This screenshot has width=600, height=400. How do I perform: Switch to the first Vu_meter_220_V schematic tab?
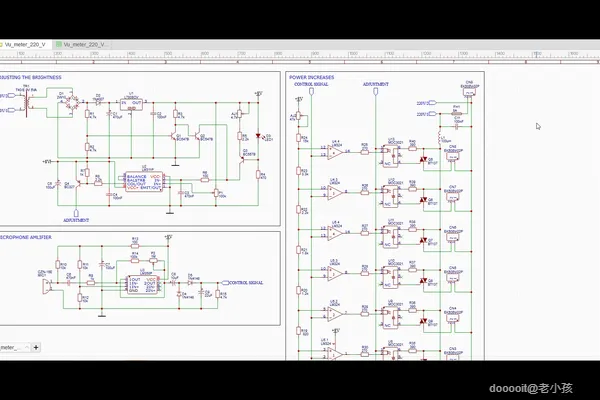pos(25,45)
